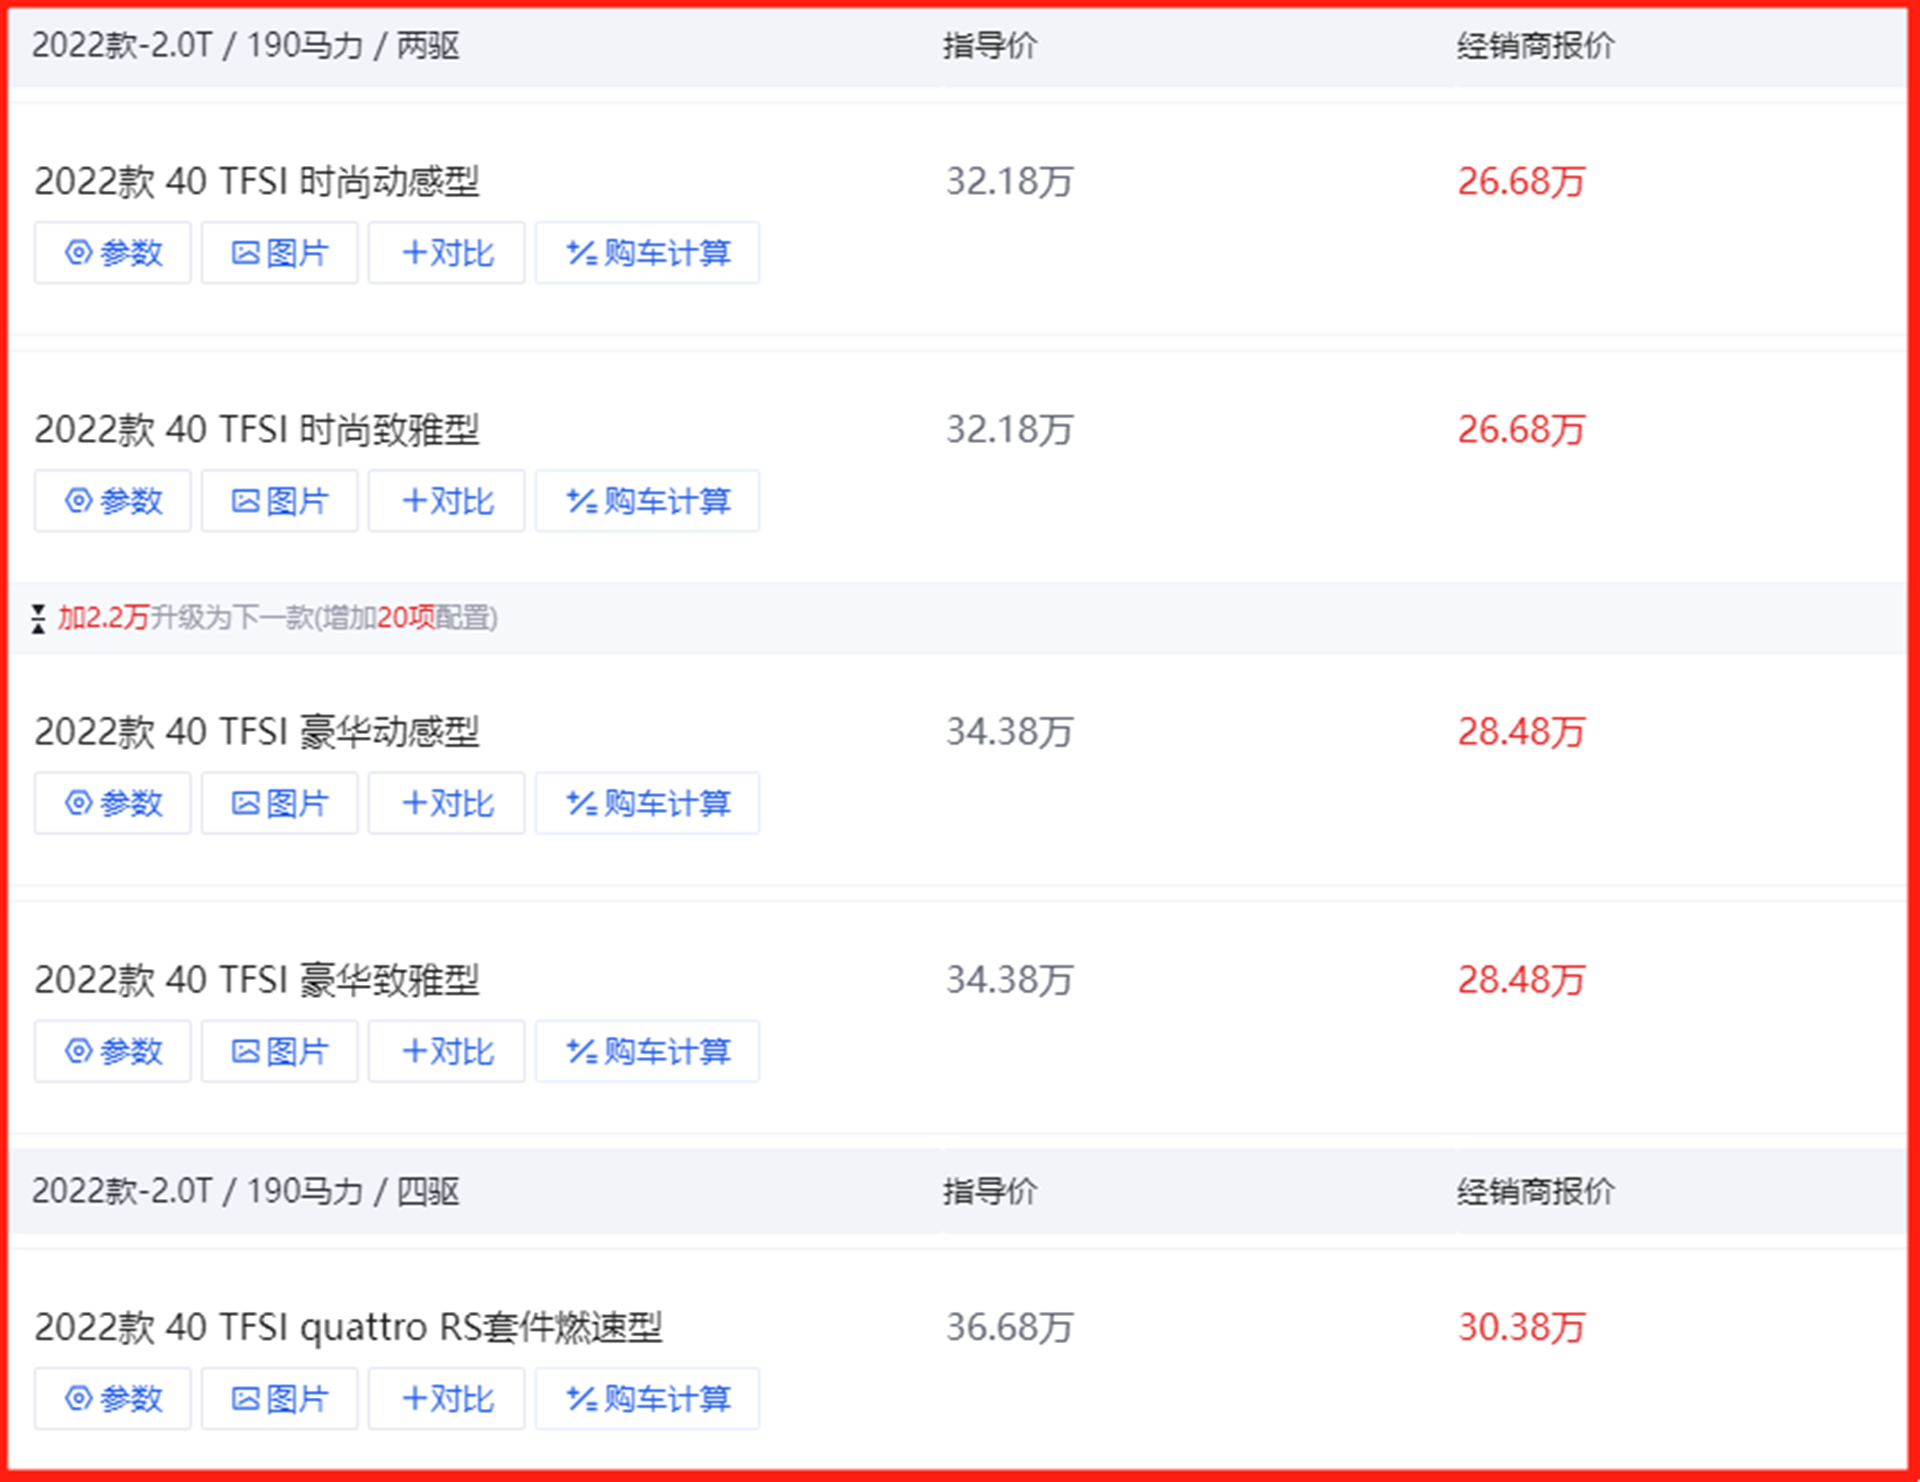
Task: Click dealer price 28.48万 for 豪华动感型
Action: coord(1521,732)
